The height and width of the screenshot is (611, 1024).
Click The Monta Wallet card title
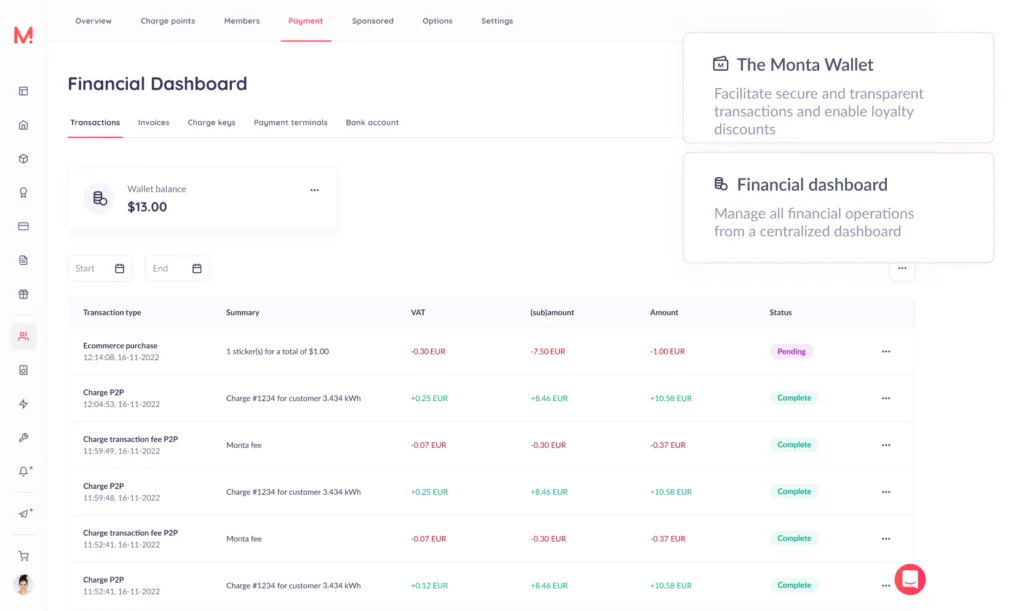coord(805,65)
